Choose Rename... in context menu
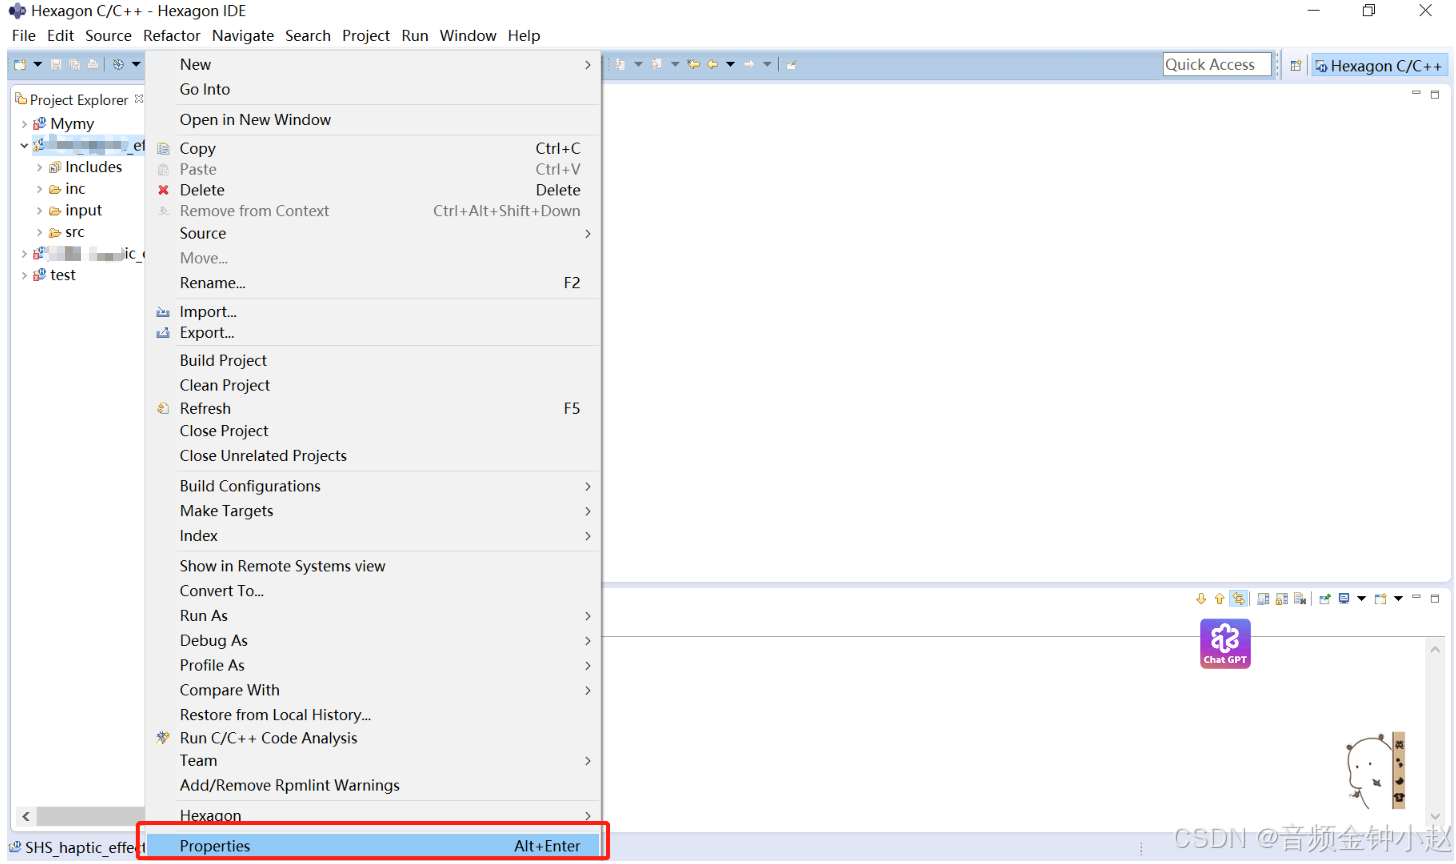 [373, 283]
